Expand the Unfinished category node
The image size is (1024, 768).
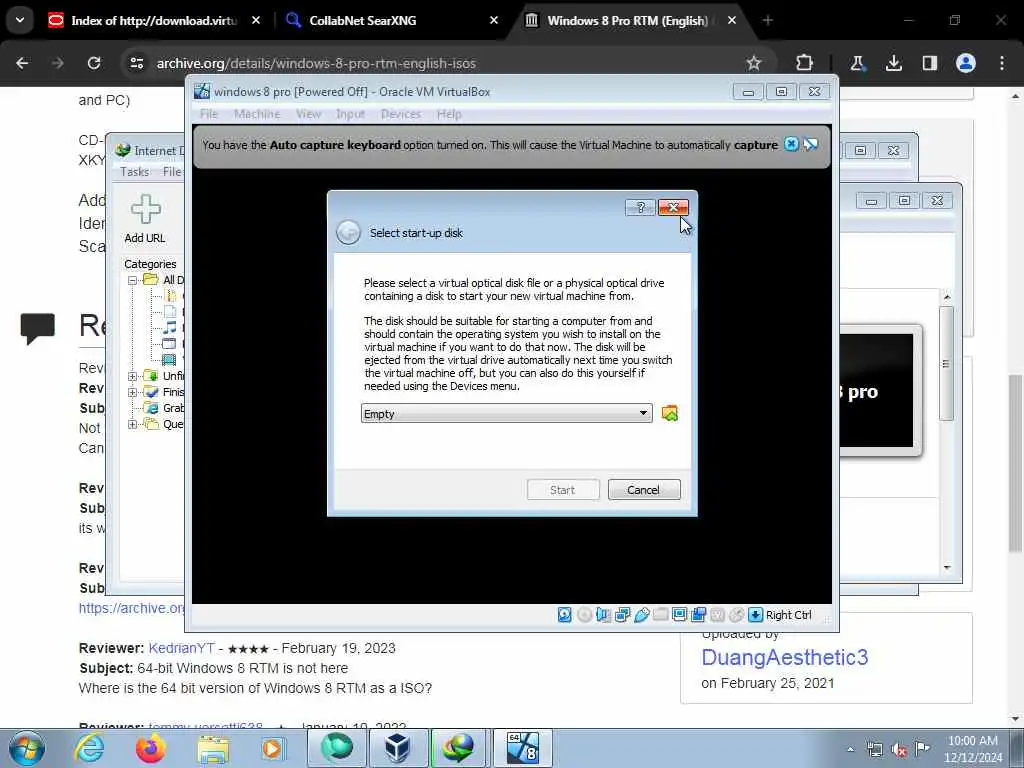tap(133, 376)
